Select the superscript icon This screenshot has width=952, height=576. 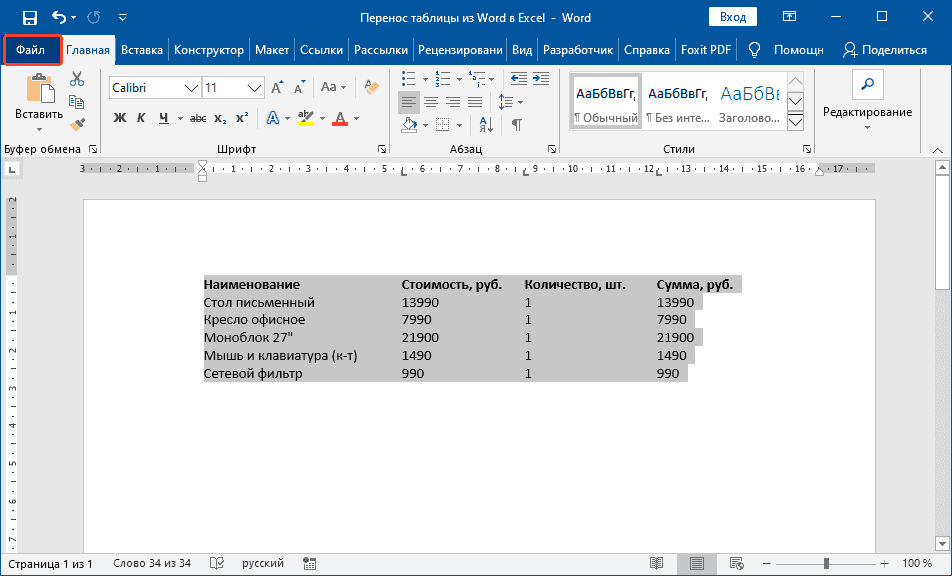241,118
